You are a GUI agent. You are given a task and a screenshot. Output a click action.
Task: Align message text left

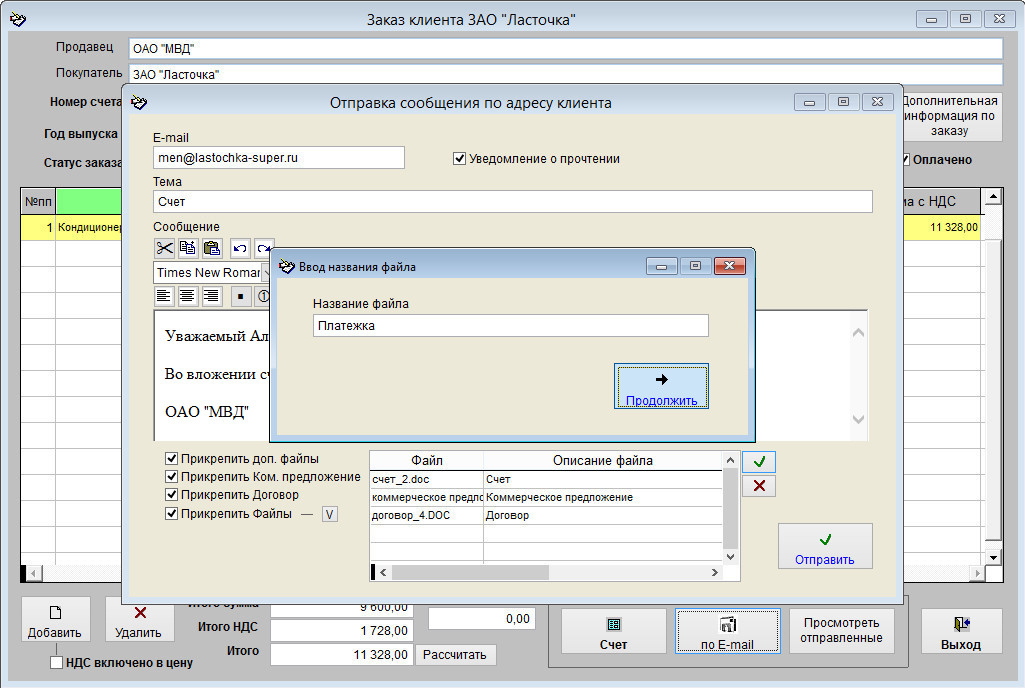tap(164, 296)
